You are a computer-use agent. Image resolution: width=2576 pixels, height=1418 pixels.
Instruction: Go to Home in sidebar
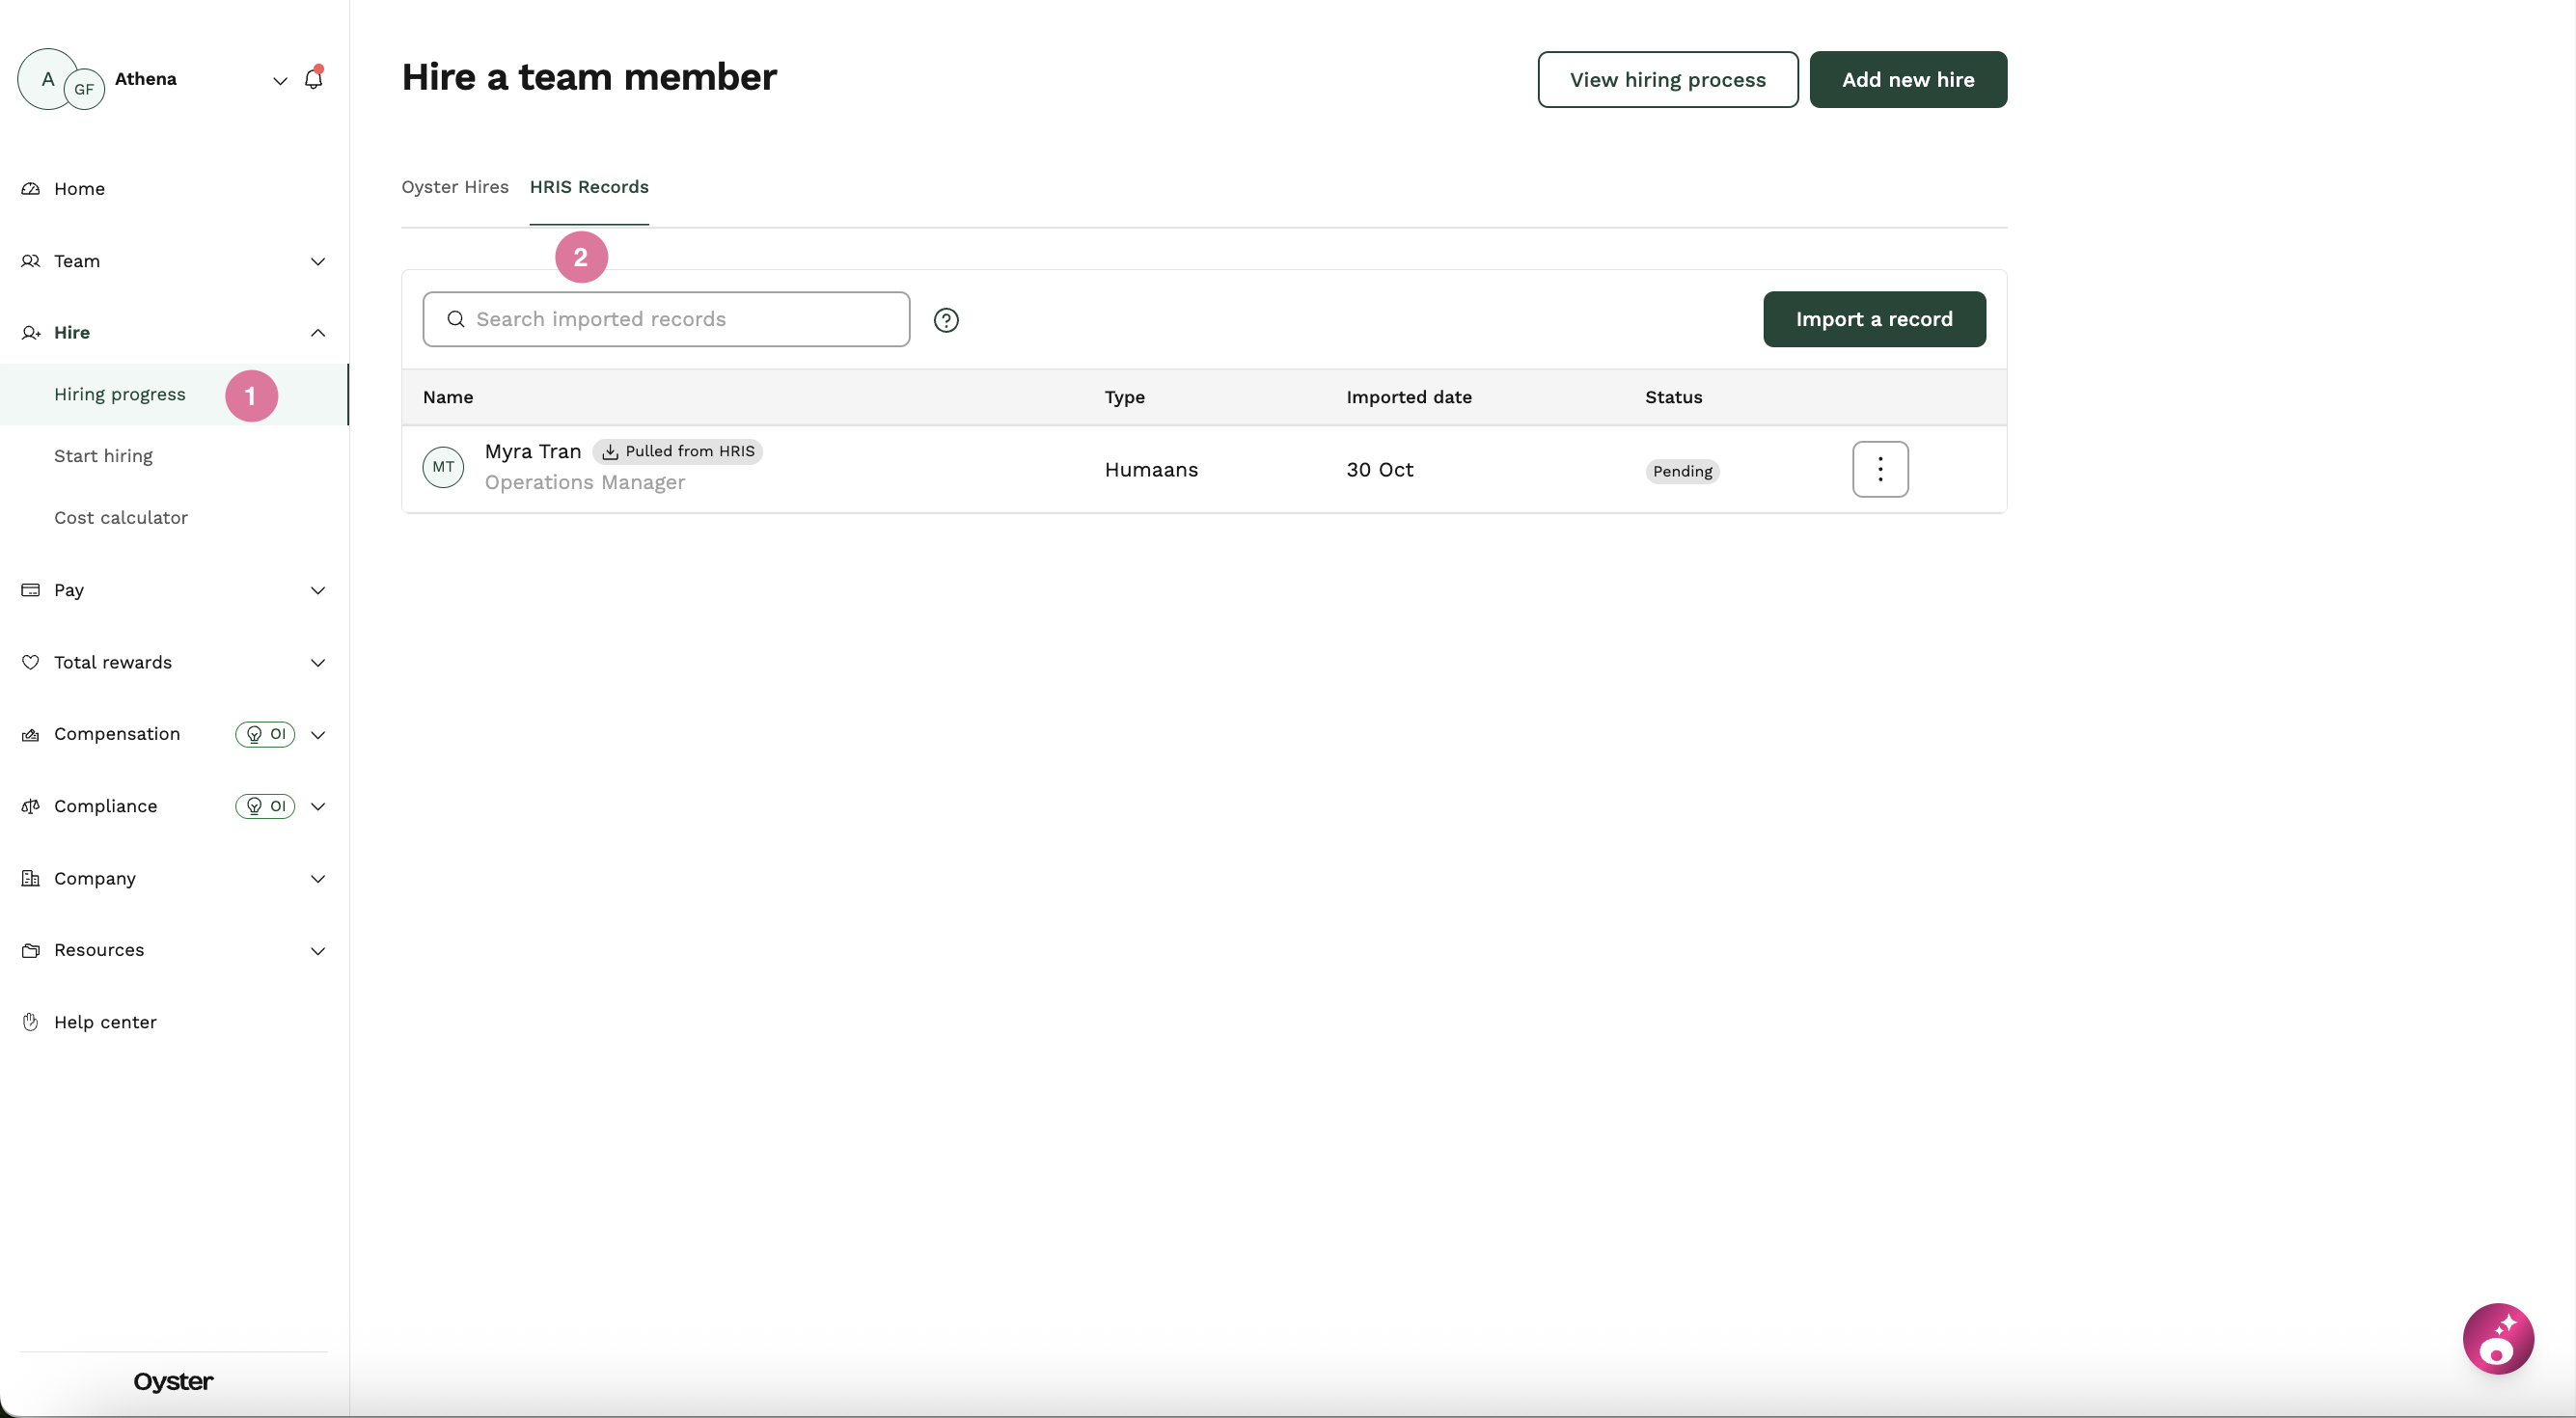79,189
